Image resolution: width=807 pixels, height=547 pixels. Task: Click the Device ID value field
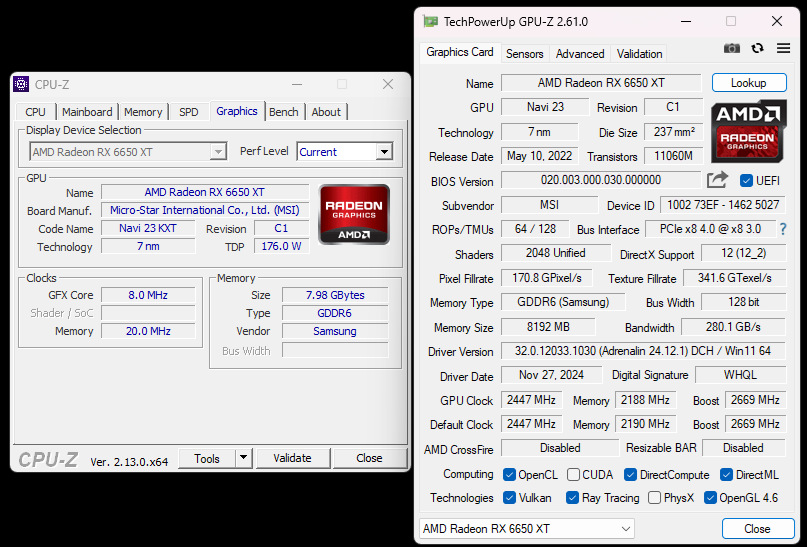pos(723,205)
